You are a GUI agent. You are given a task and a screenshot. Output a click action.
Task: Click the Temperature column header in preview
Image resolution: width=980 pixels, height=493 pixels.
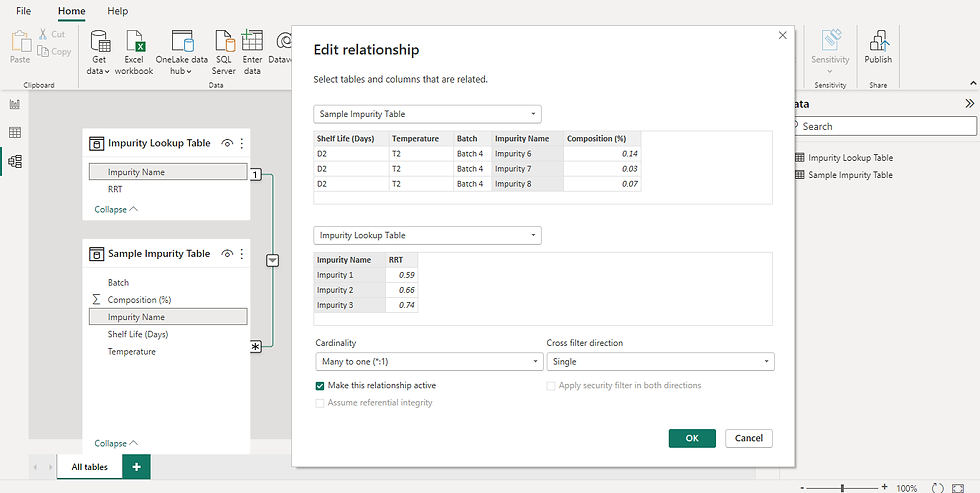coord(421,139)
